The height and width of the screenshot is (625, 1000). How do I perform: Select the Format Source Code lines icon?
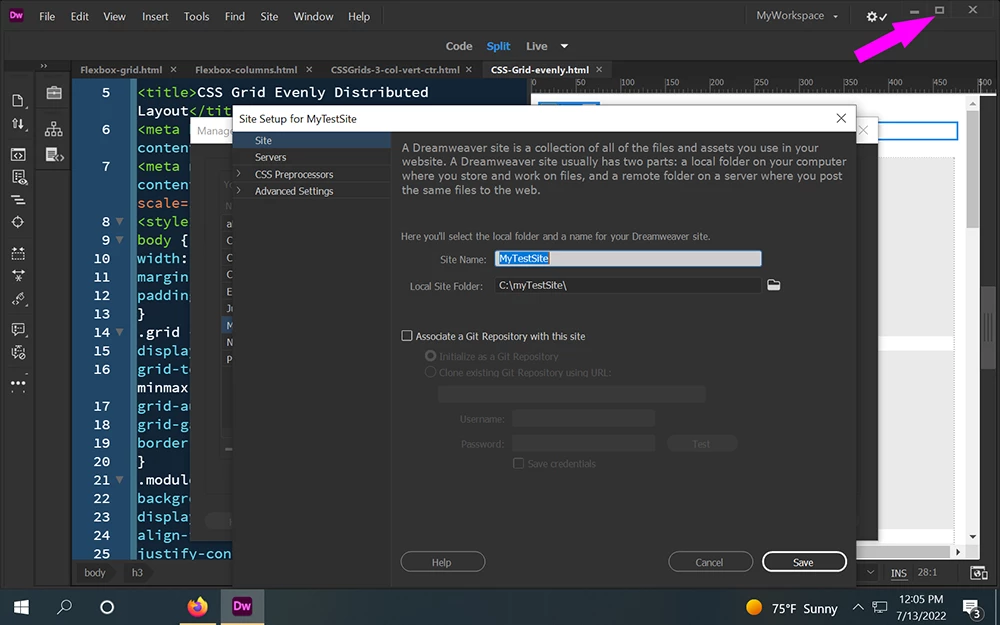coord(18,200)
